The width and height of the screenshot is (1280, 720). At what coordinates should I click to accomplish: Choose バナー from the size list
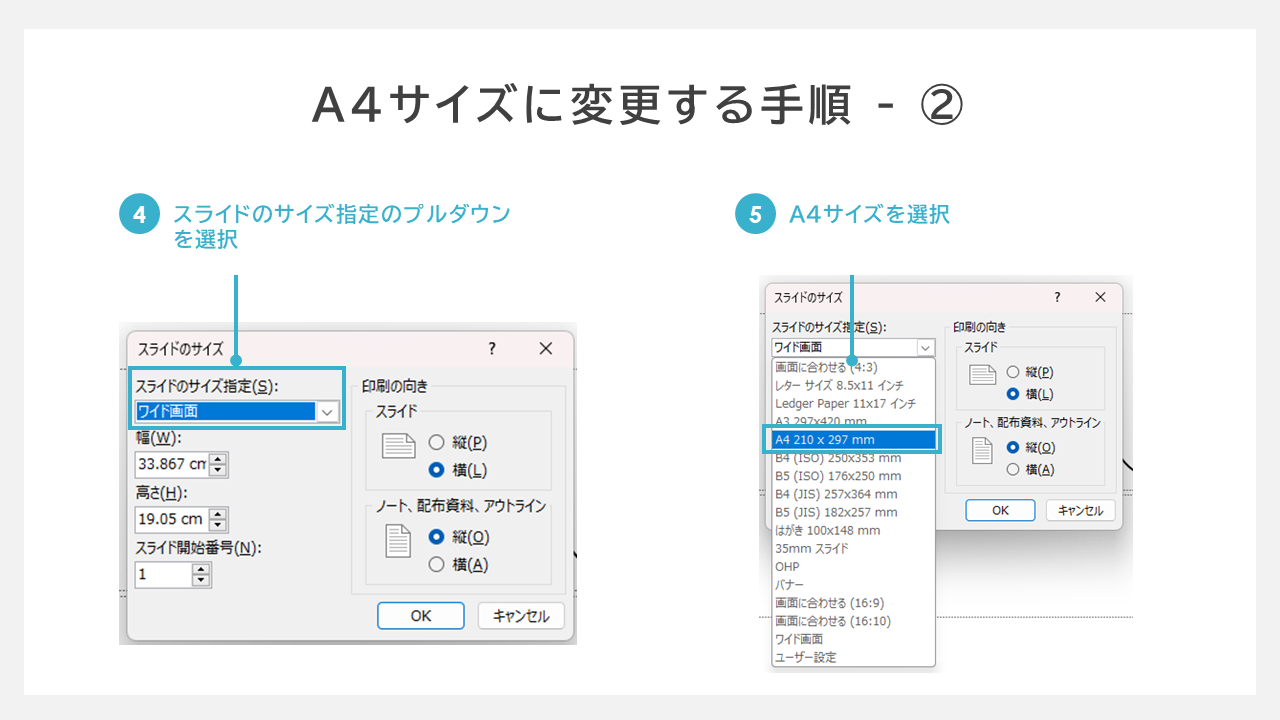pyautogui.click(x=853, y=584)
